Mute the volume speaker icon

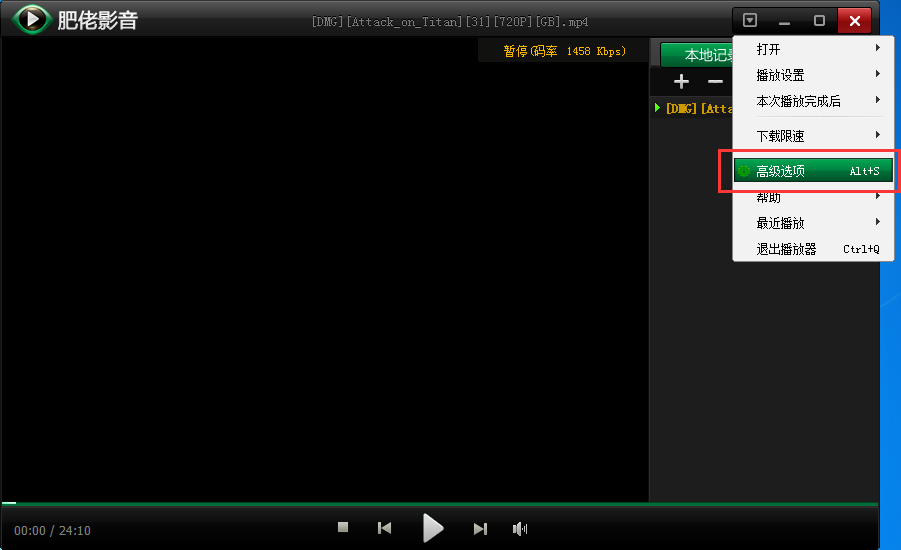(x=519, y=528)
